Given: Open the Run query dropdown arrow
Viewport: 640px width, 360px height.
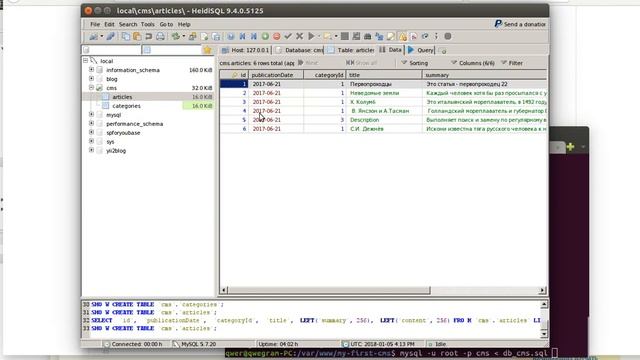Looking at the screenshot, I should click(x=319, y=36).
